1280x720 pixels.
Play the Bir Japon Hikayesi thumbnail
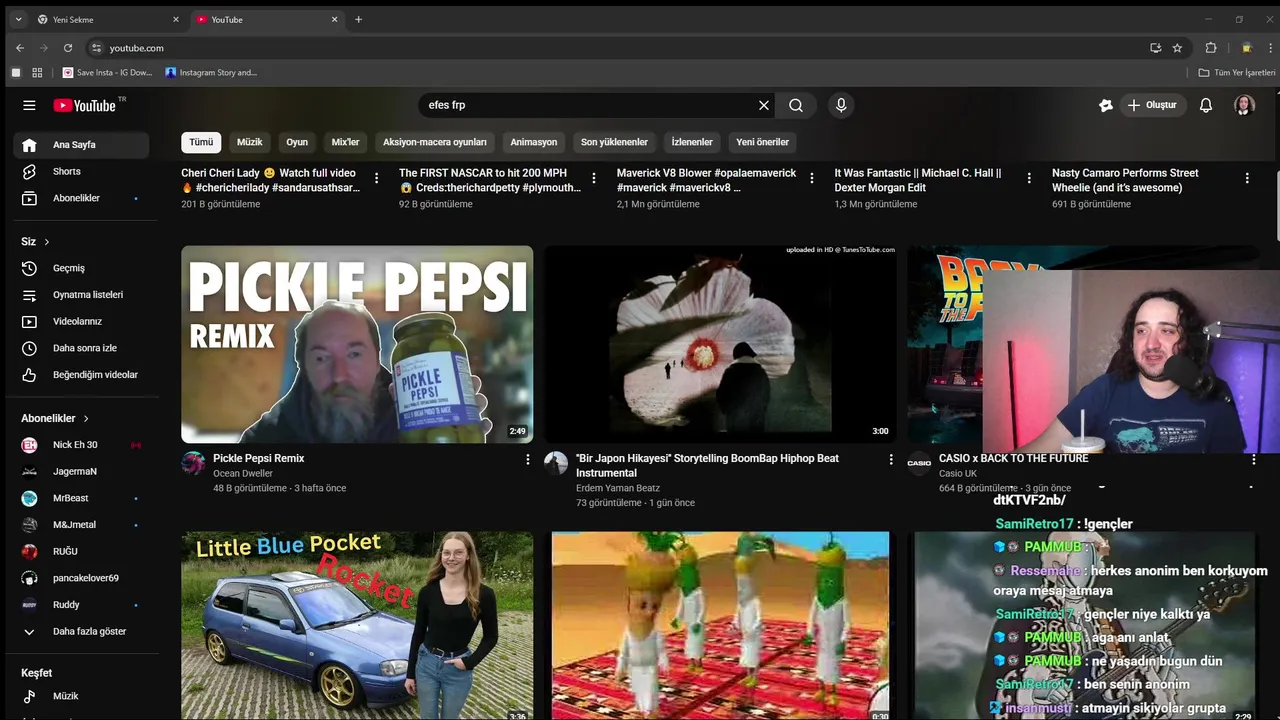tap(720, 344)
